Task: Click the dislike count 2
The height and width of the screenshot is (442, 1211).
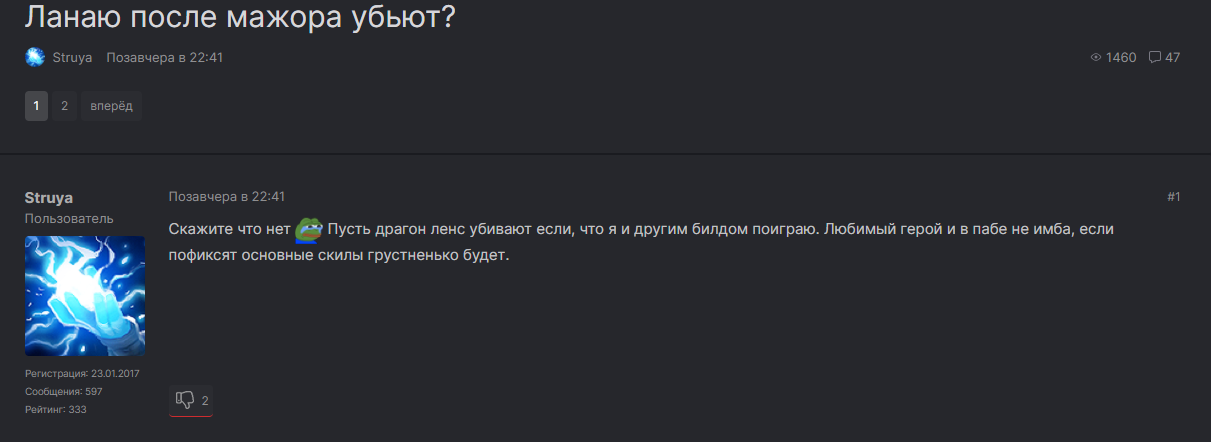Action: pos(205,401)
